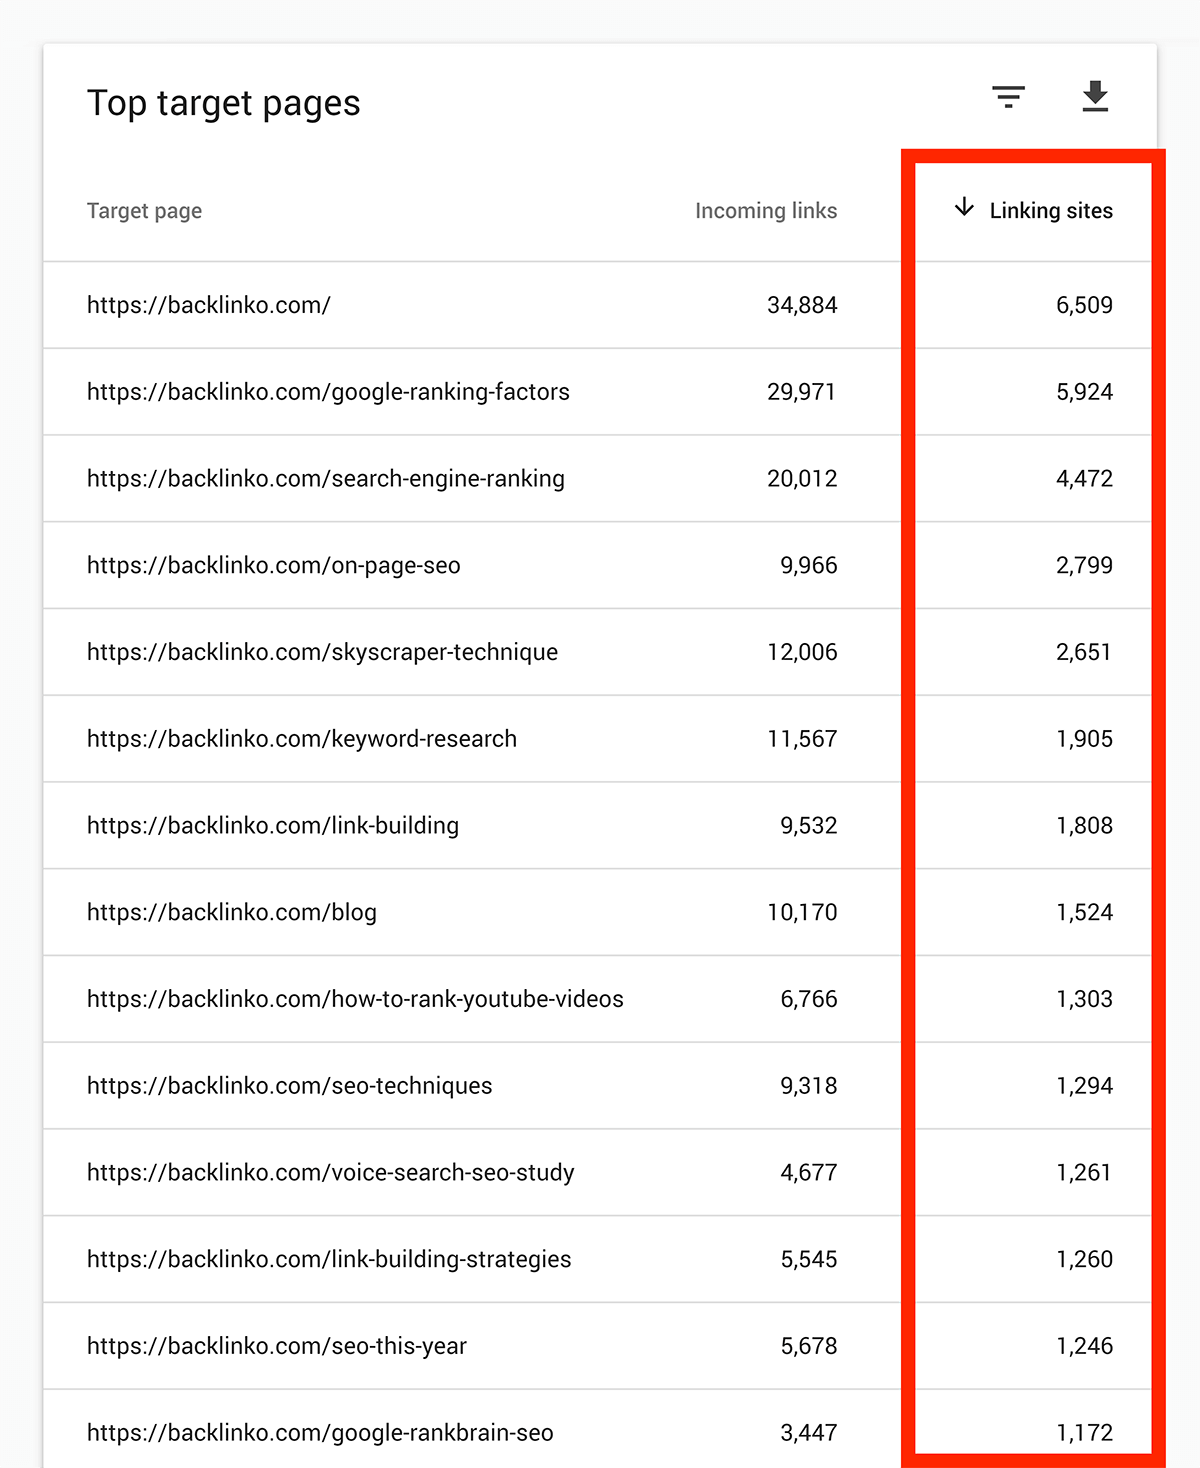This screenshot has height=1468, width=1200.
Task: Open the filter rows icon
Action: (1008, 97)
